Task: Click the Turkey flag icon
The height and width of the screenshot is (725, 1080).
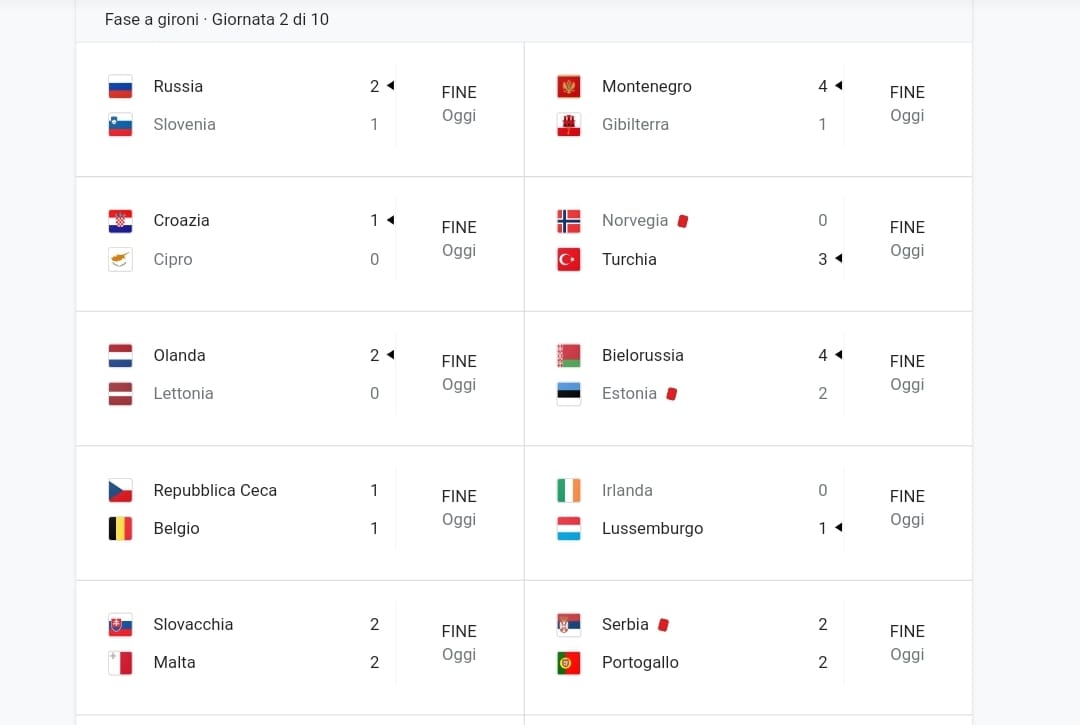Action: click(x=569, y=260)
